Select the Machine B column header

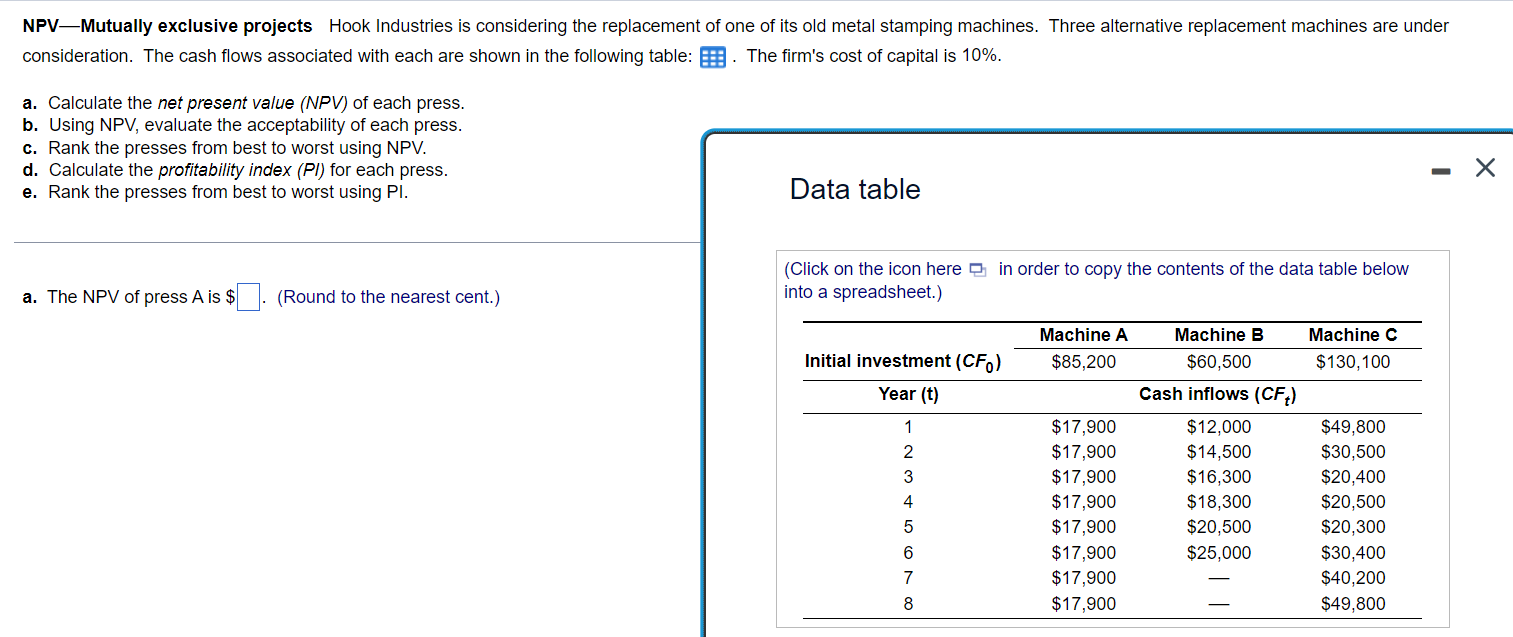1217,335
